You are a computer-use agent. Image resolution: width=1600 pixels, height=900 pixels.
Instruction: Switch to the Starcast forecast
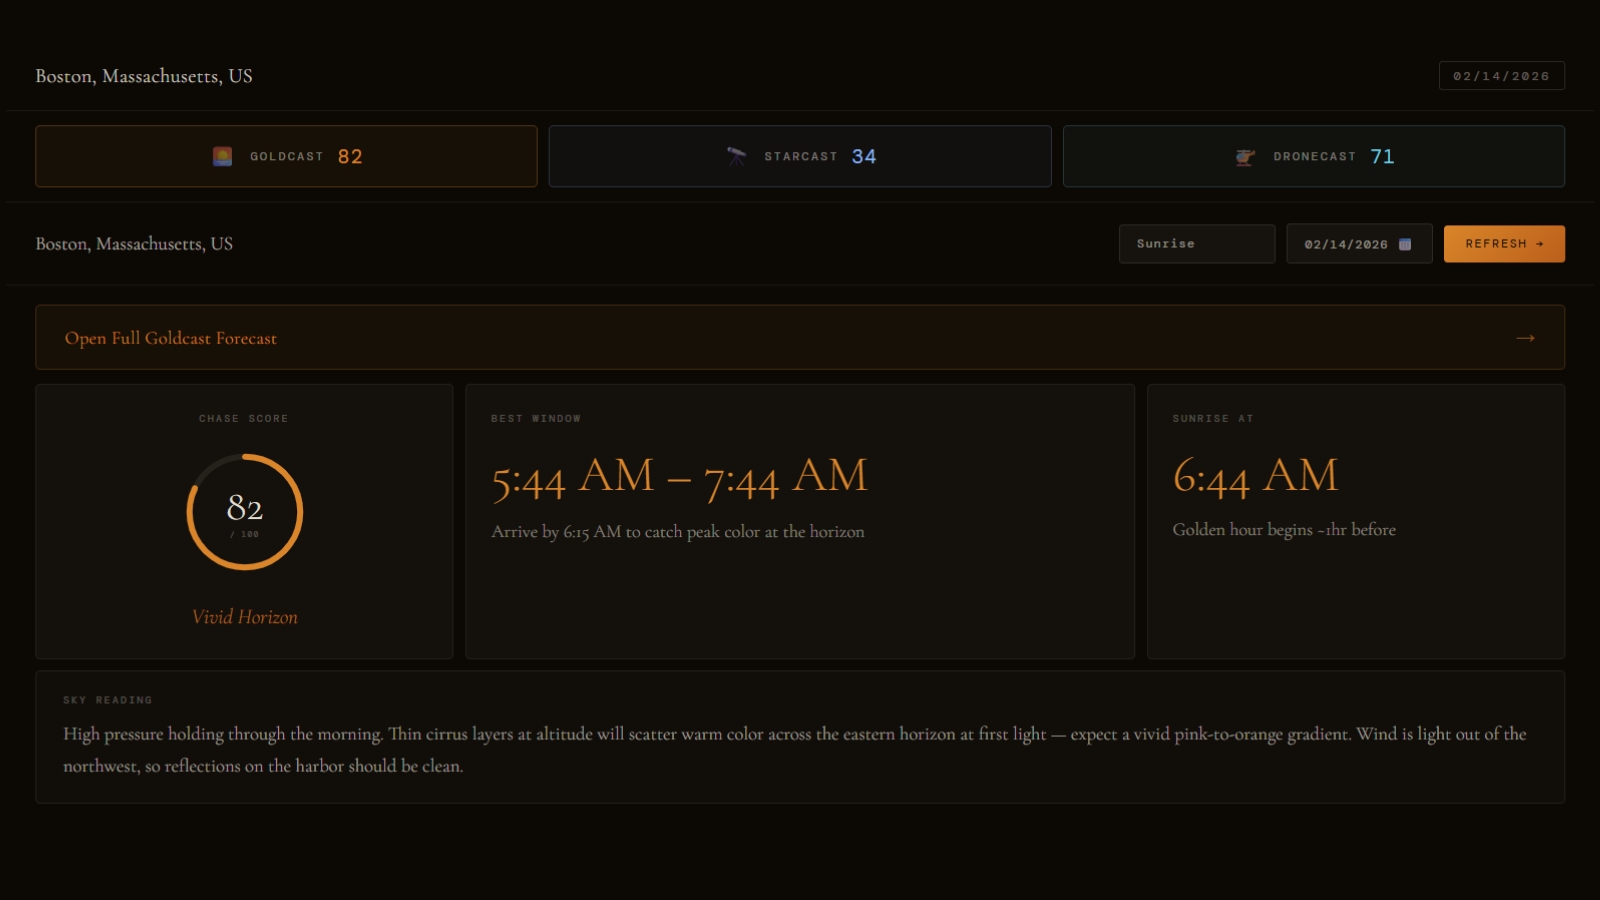click(x=800, y=155)
